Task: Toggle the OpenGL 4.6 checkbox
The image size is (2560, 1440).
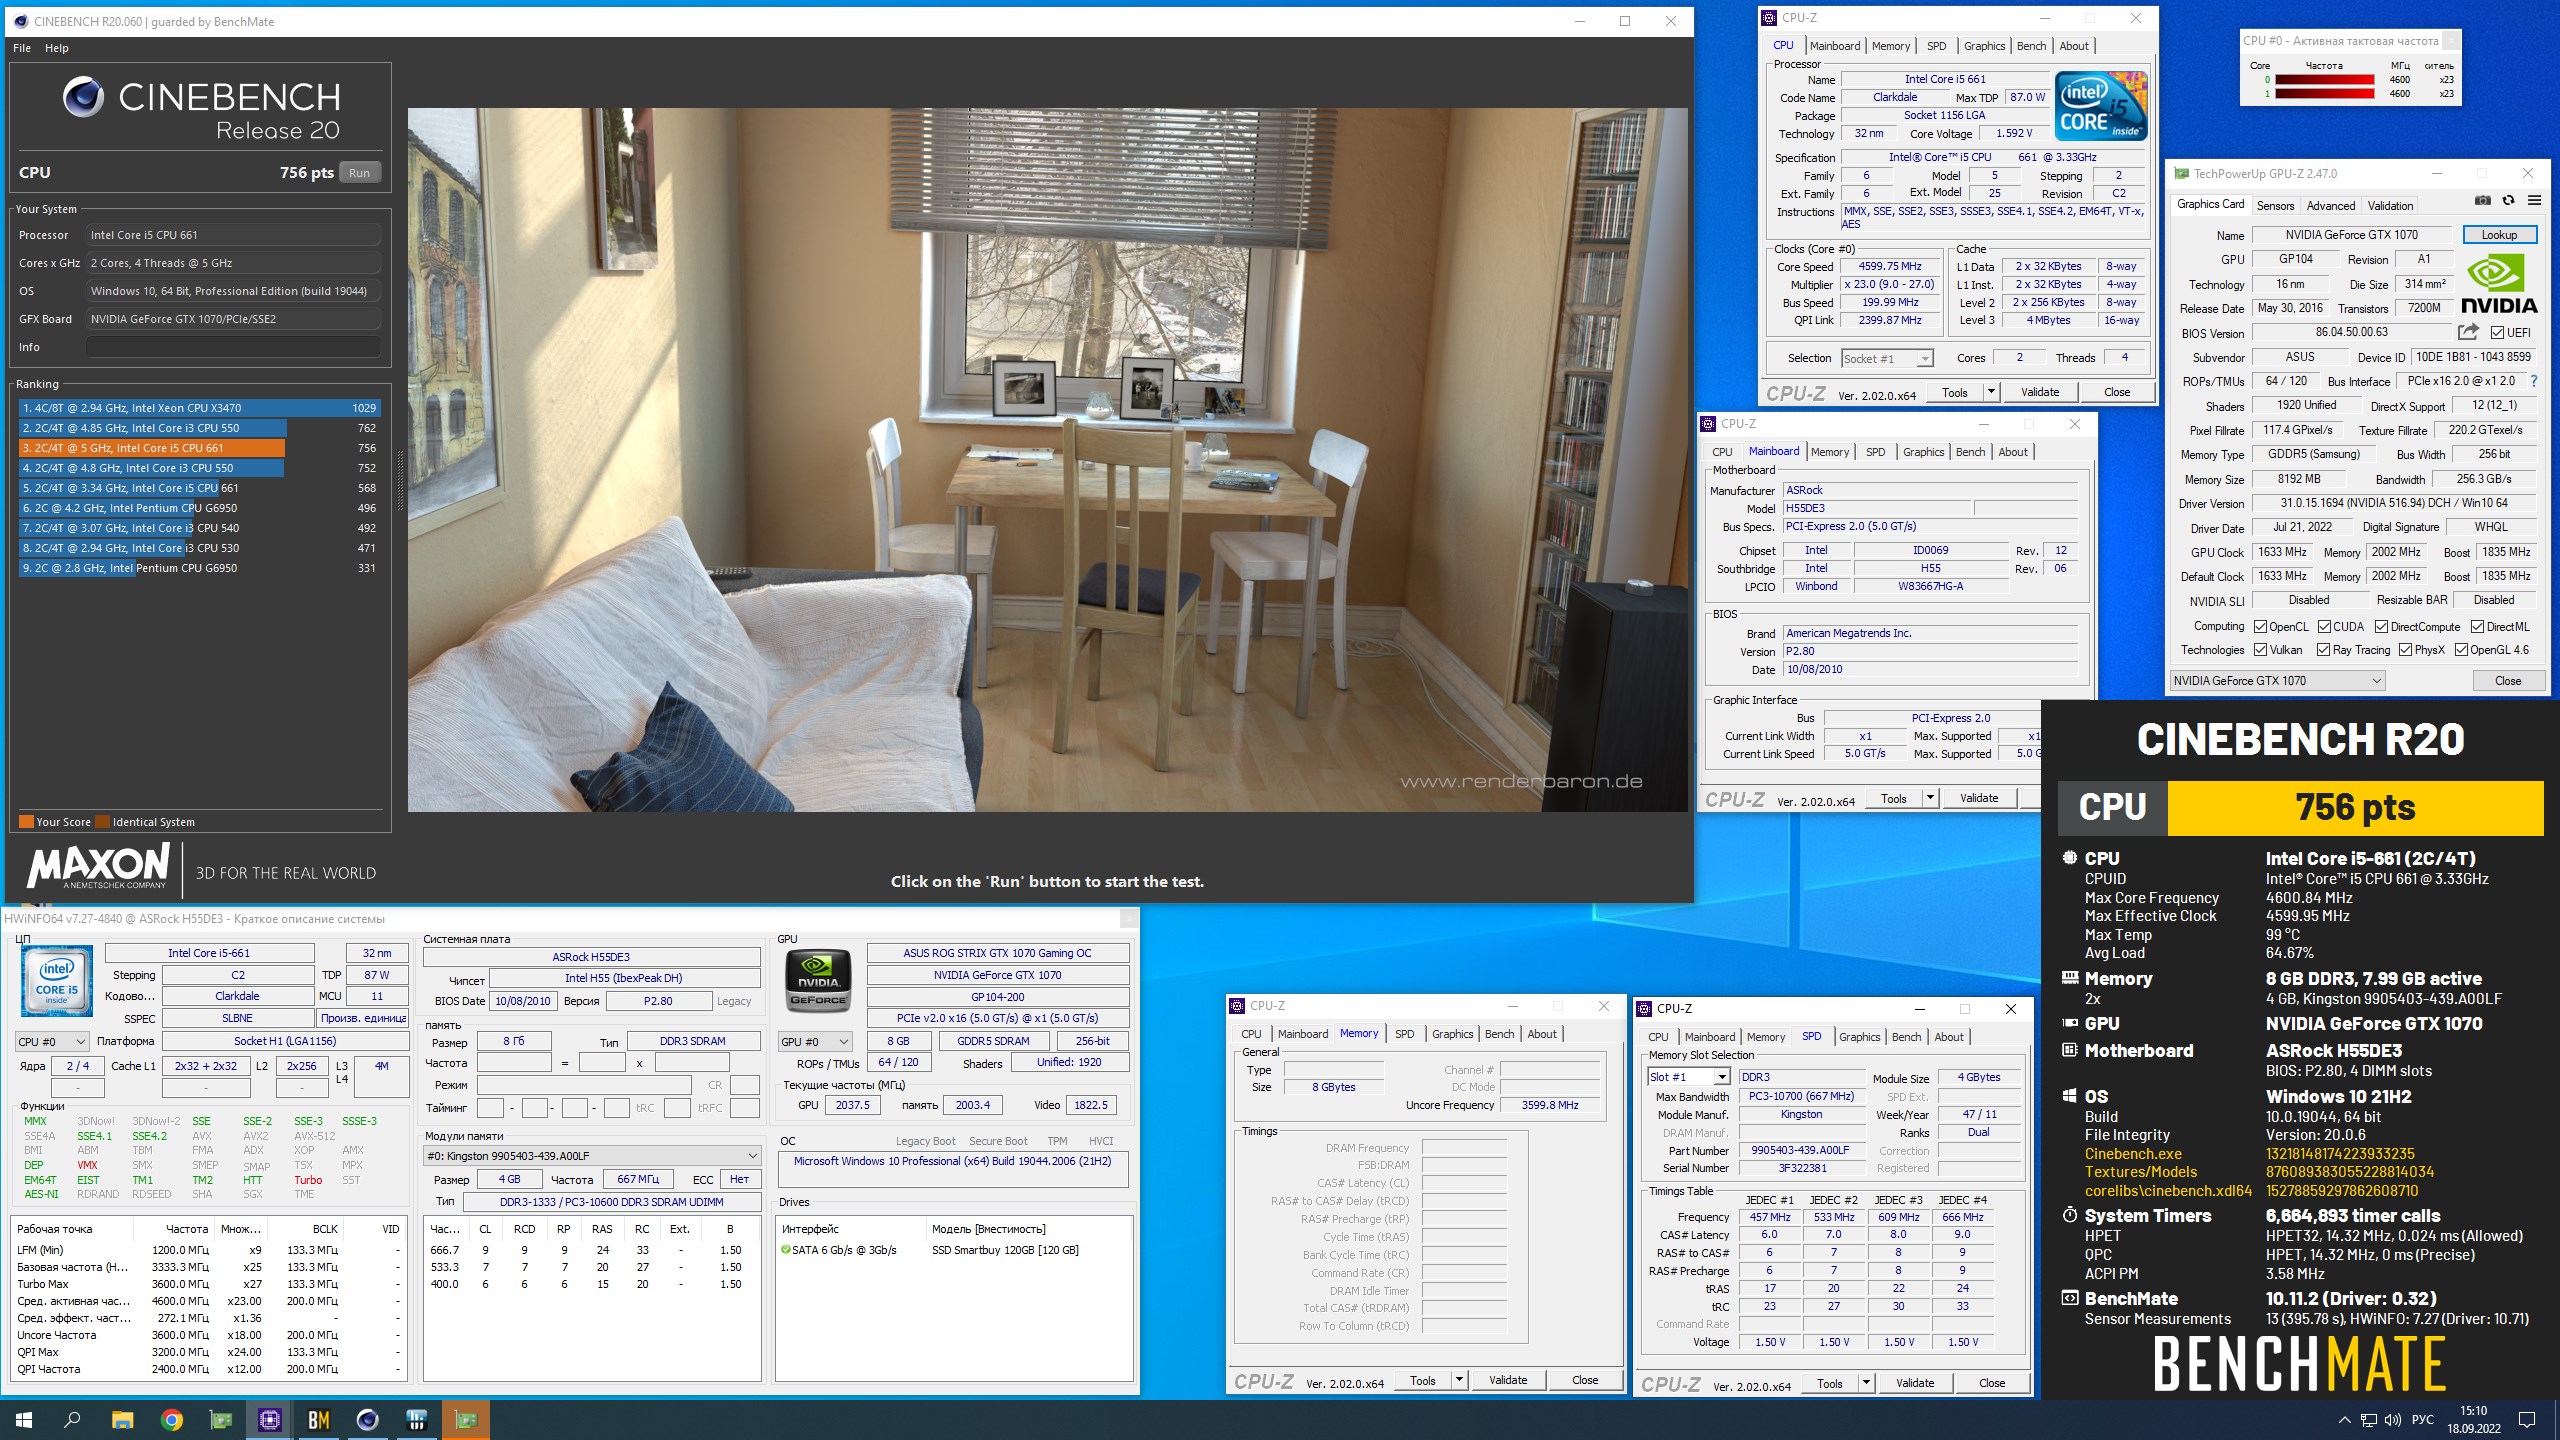Action: [x=2461, y=650]
